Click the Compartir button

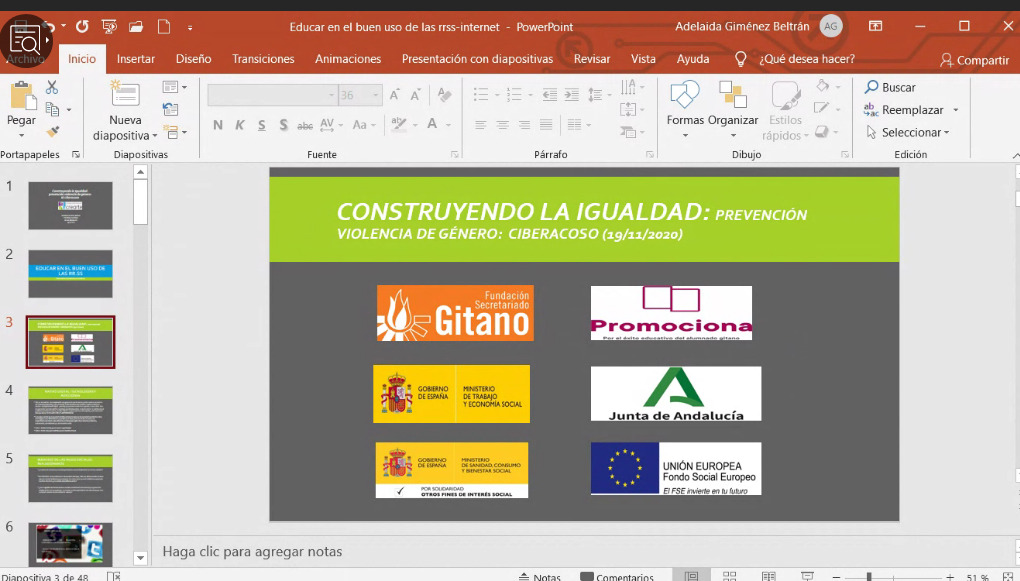974,60
